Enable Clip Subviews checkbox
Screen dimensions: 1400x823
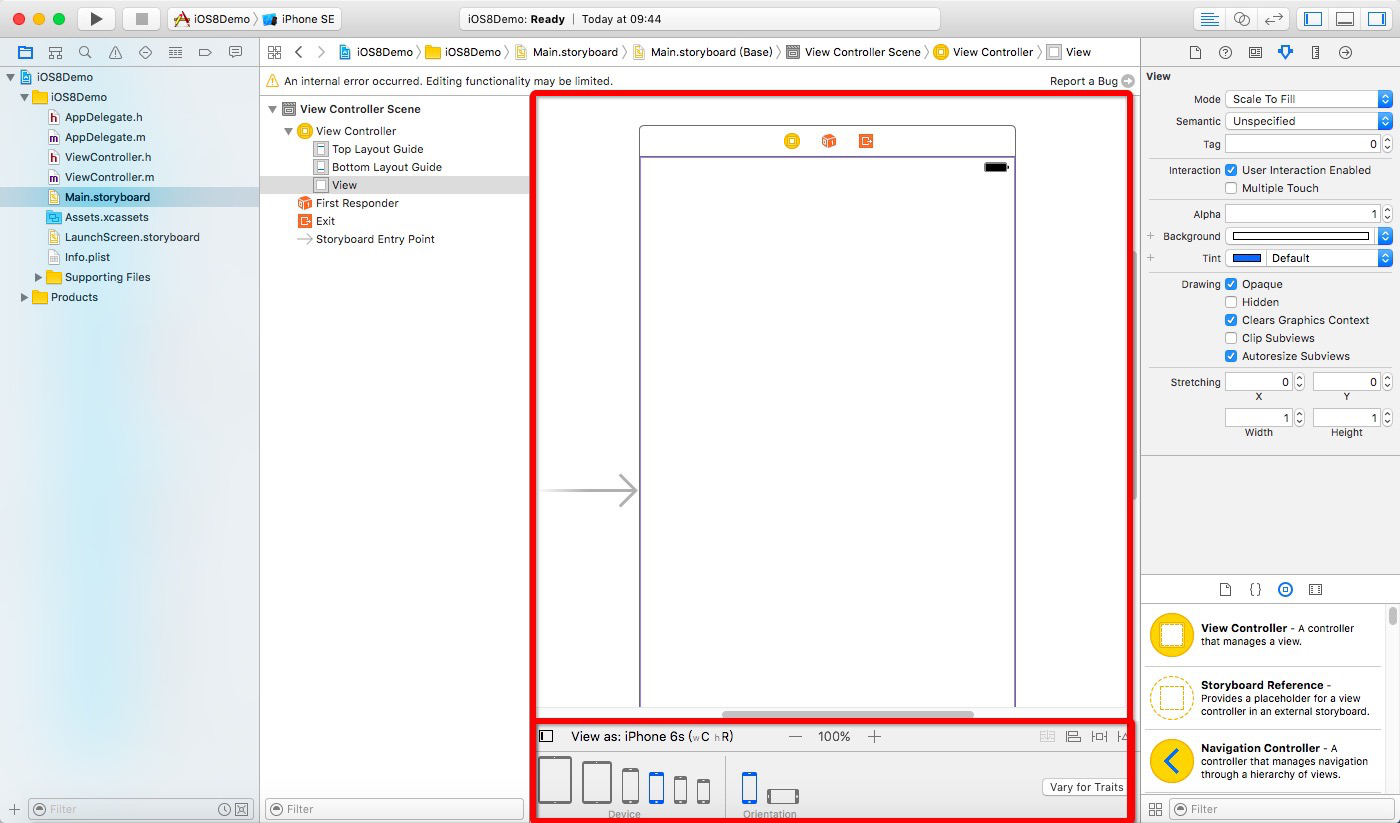pyautogui.click(x=1231, y=338)
